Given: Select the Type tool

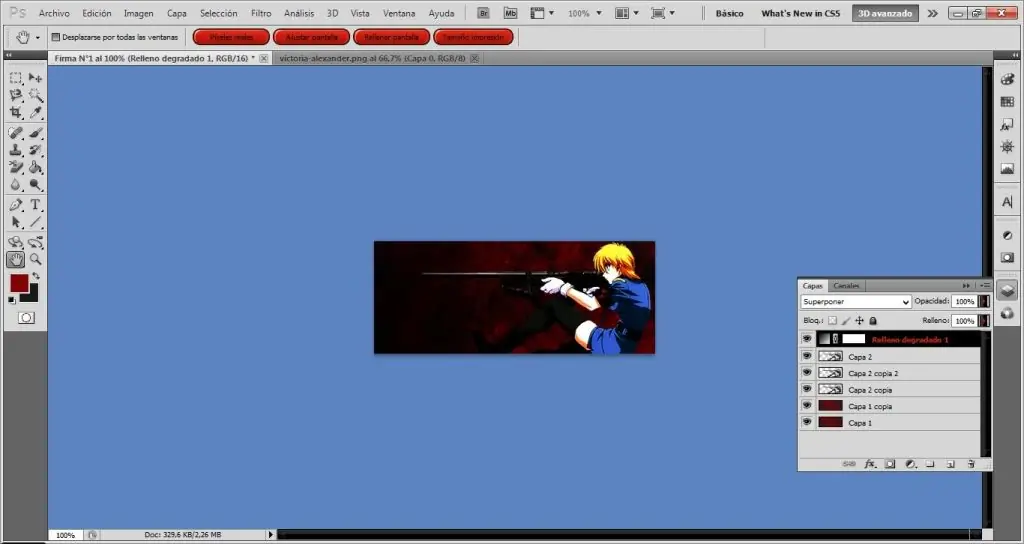Looking at the screenshot, I should click(x=35, y=205).
